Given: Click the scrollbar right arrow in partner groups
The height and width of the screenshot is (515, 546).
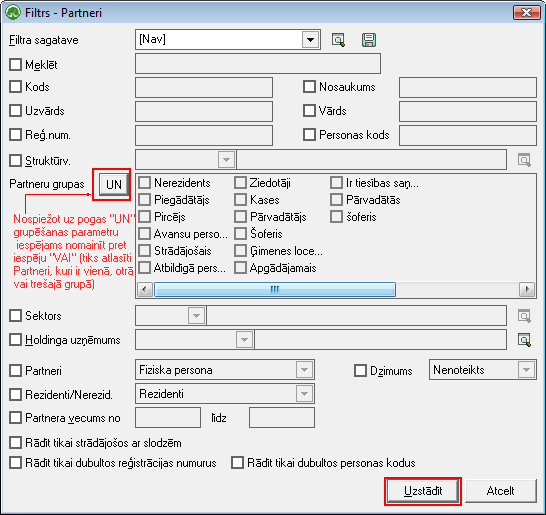Looking at the screenshot, I should click(x=527, y=289).
